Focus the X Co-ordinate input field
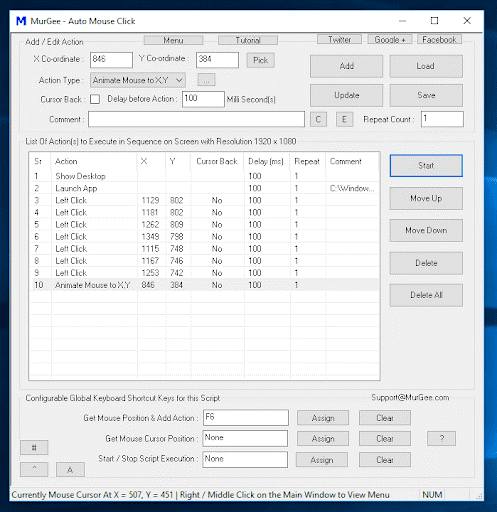497x512 pixels. coord(111,60)
